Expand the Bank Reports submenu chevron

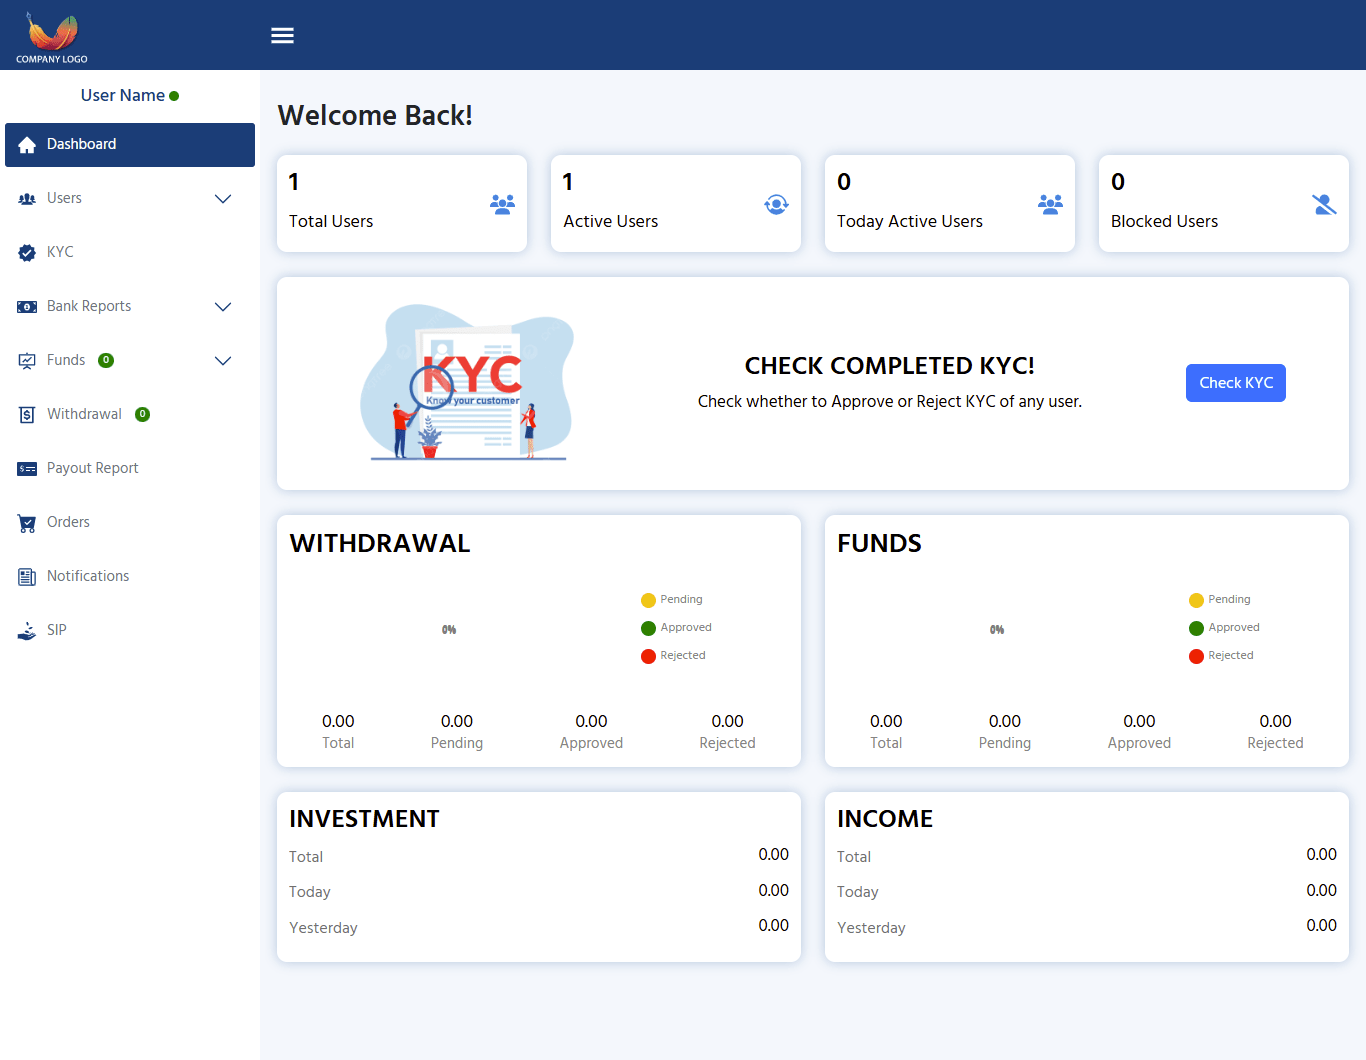point(223,307)
